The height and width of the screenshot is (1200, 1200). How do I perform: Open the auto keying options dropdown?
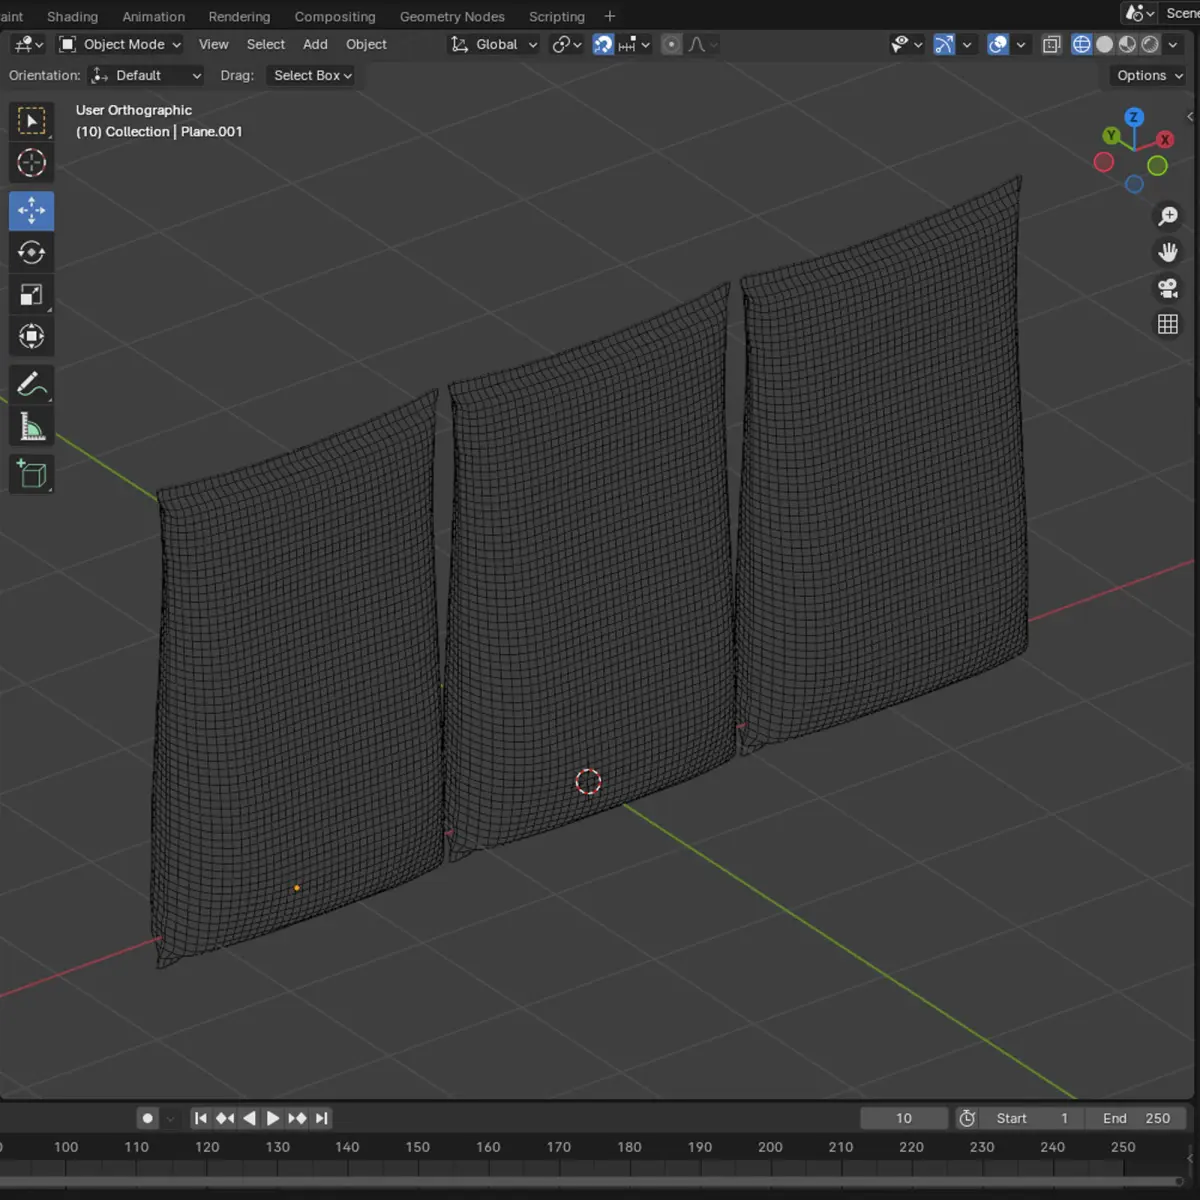(x=170, y=1118)
